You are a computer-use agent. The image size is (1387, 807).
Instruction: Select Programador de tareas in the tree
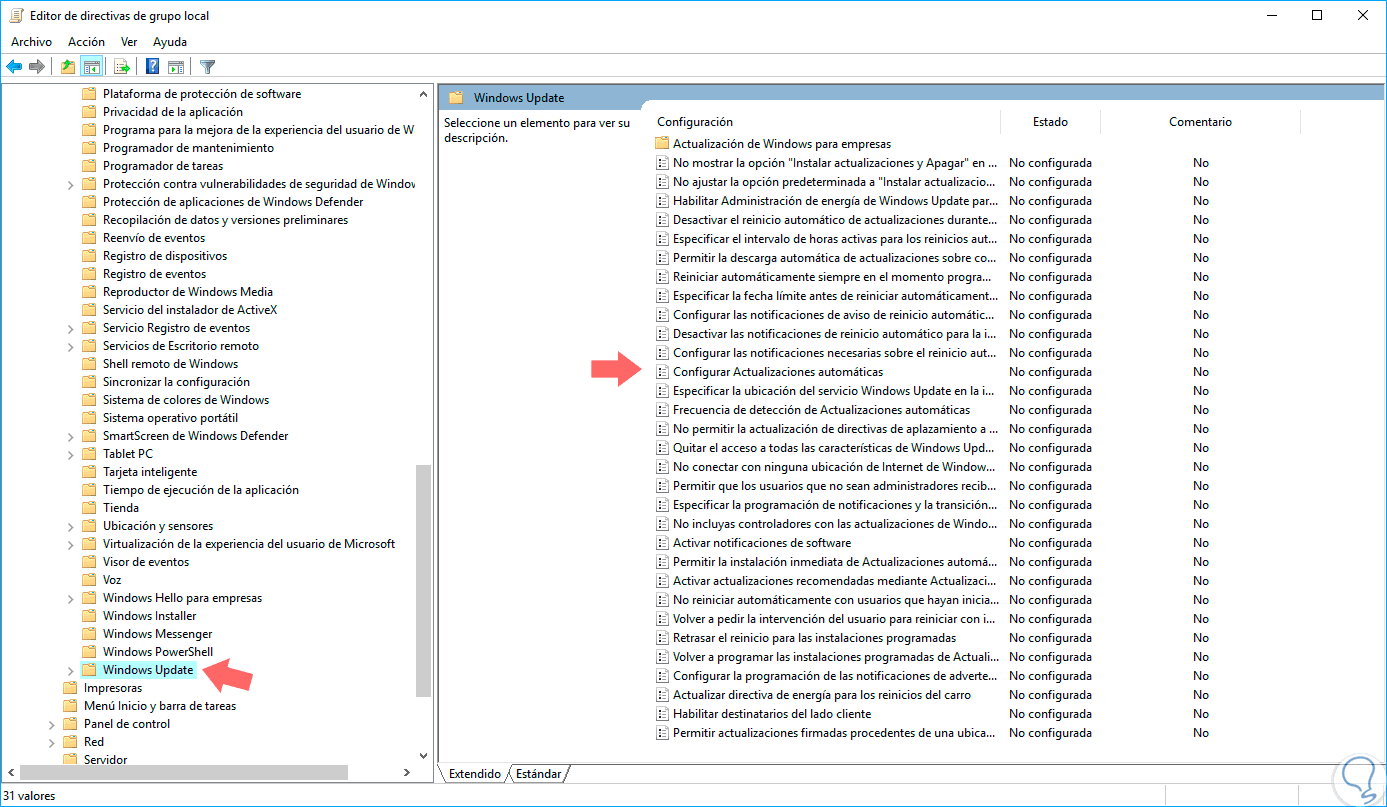(163, 166)
